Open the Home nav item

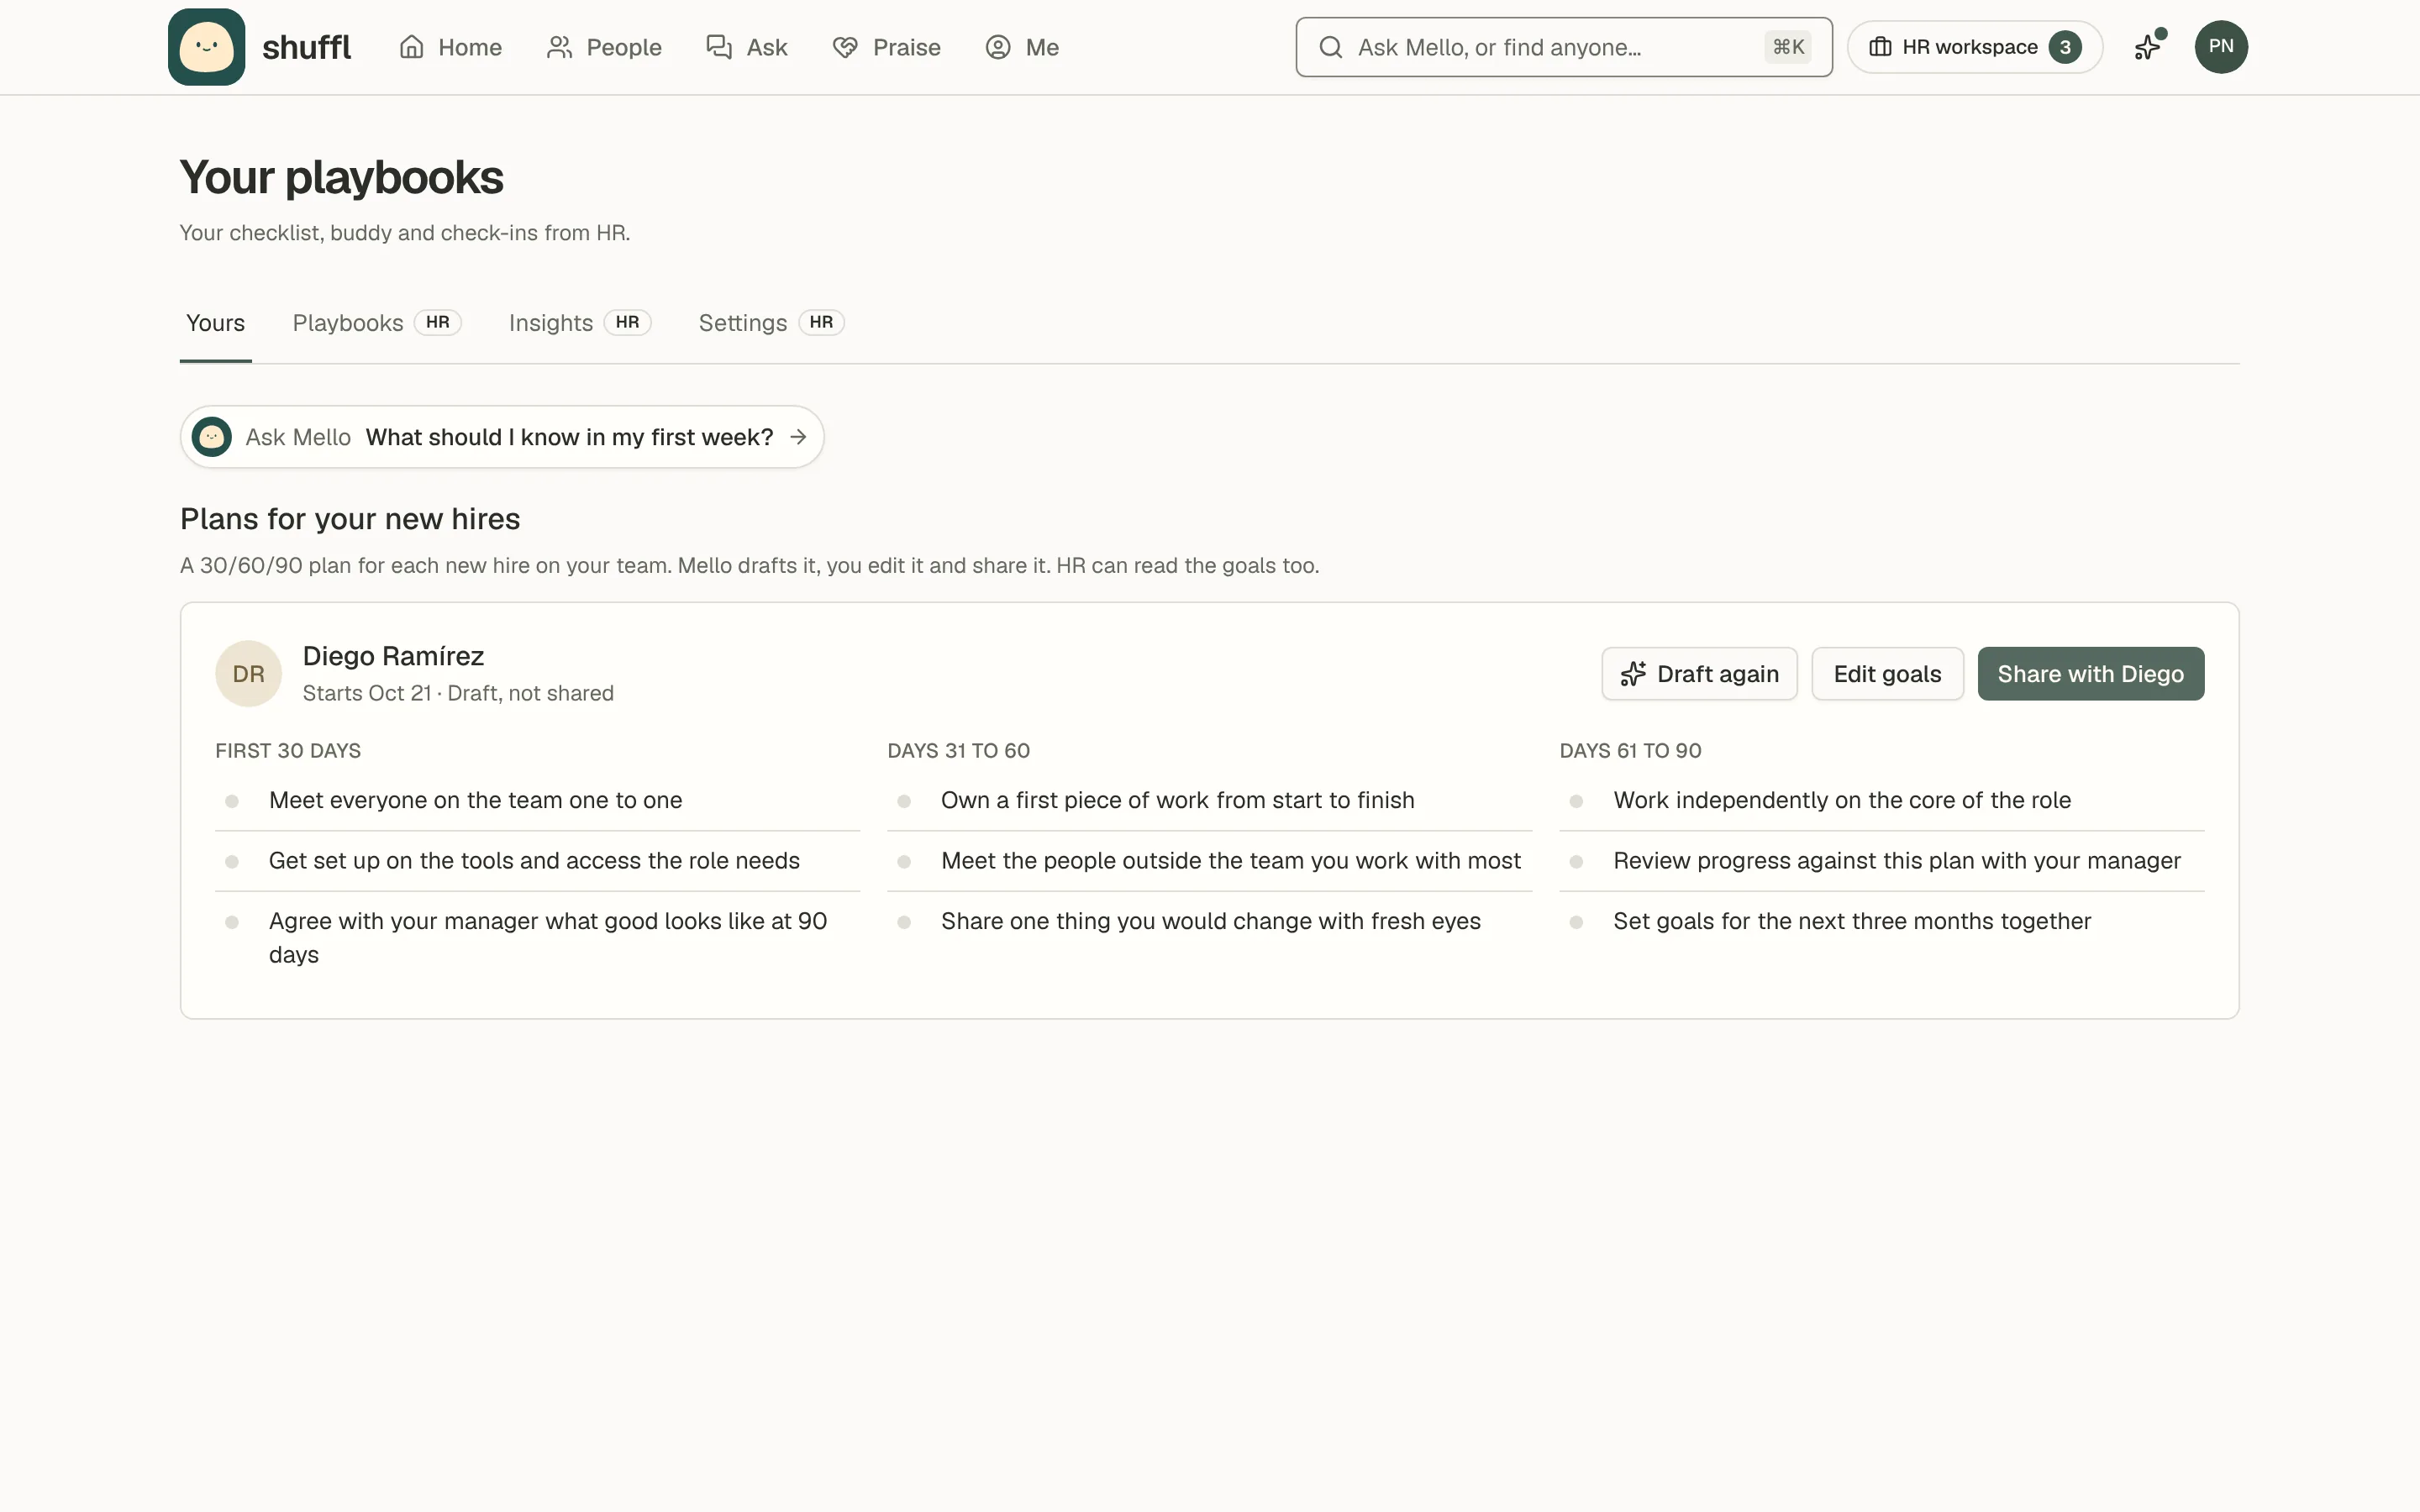(450, 47)
